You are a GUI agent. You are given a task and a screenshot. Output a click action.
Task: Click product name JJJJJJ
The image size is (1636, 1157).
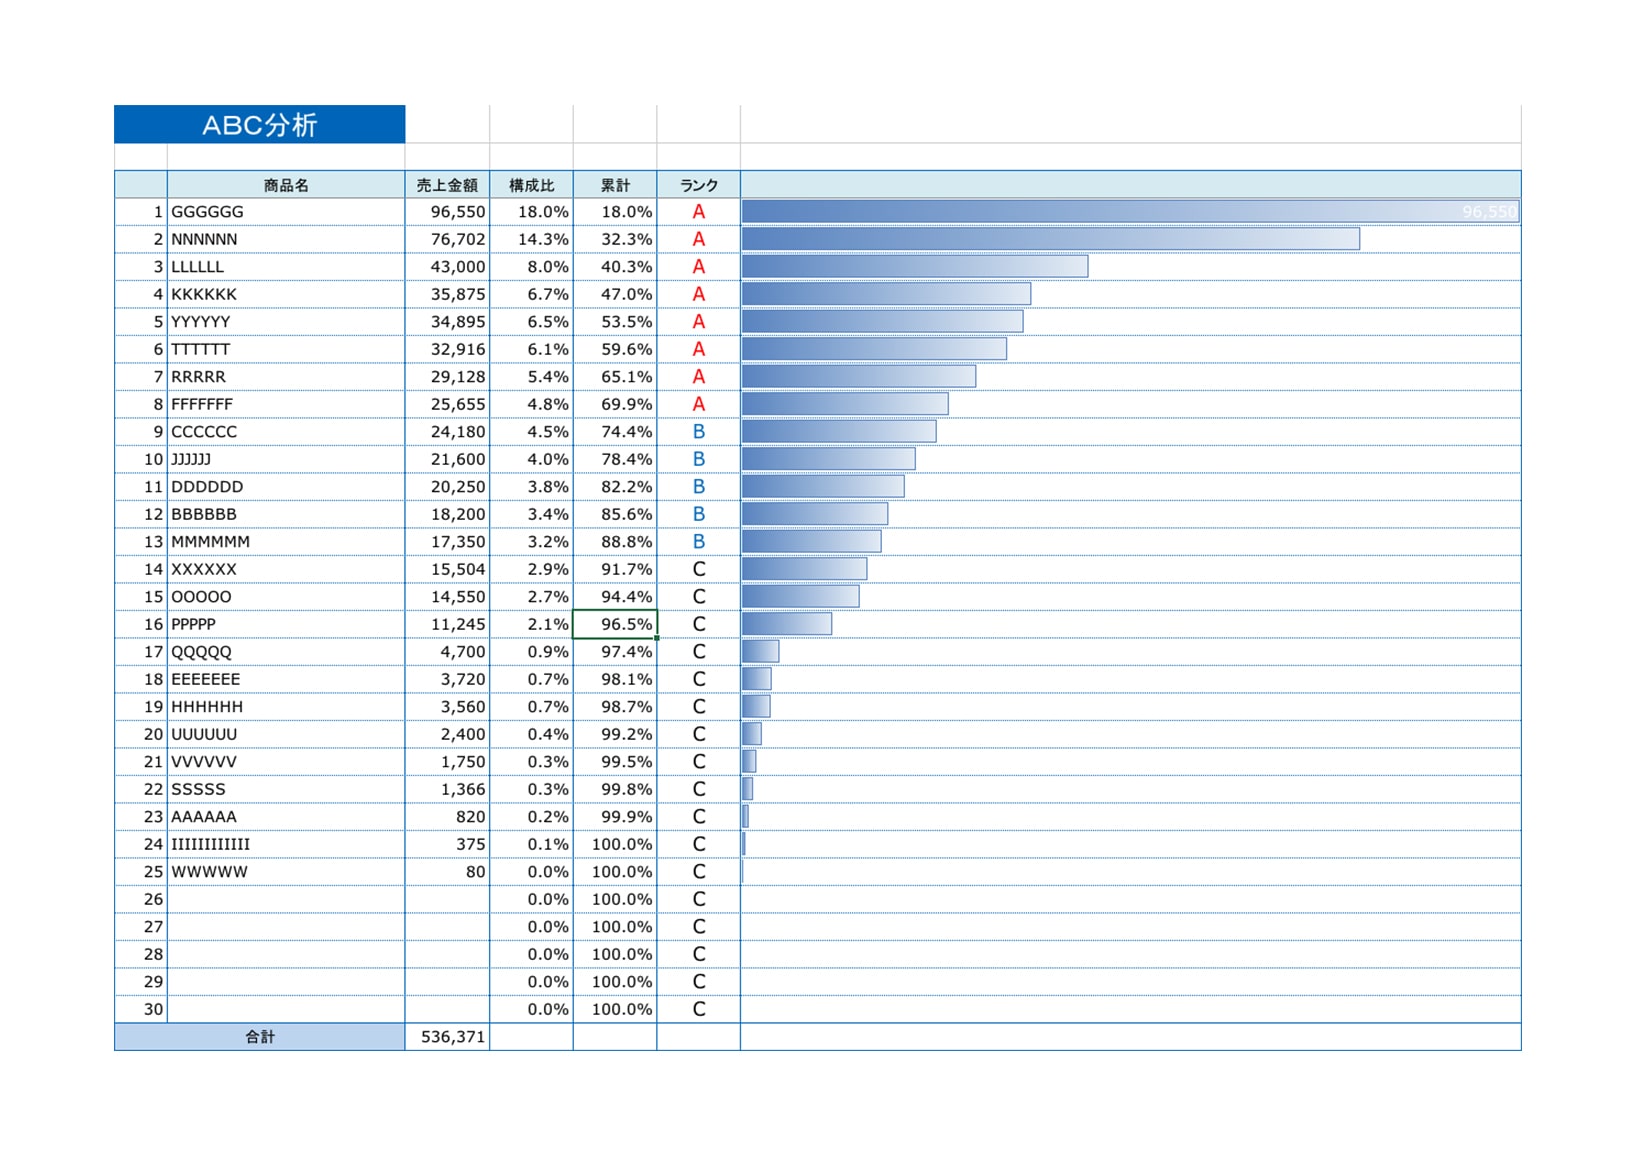pyautogui.click(x=191, y=459)
